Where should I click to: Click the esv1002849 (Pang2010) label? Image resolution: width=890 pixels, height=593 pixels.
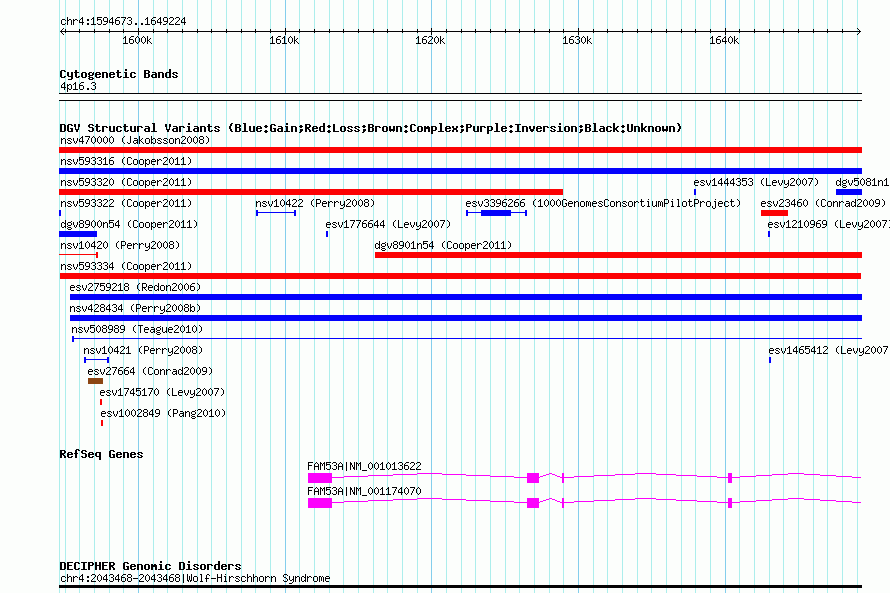(163, 413)
